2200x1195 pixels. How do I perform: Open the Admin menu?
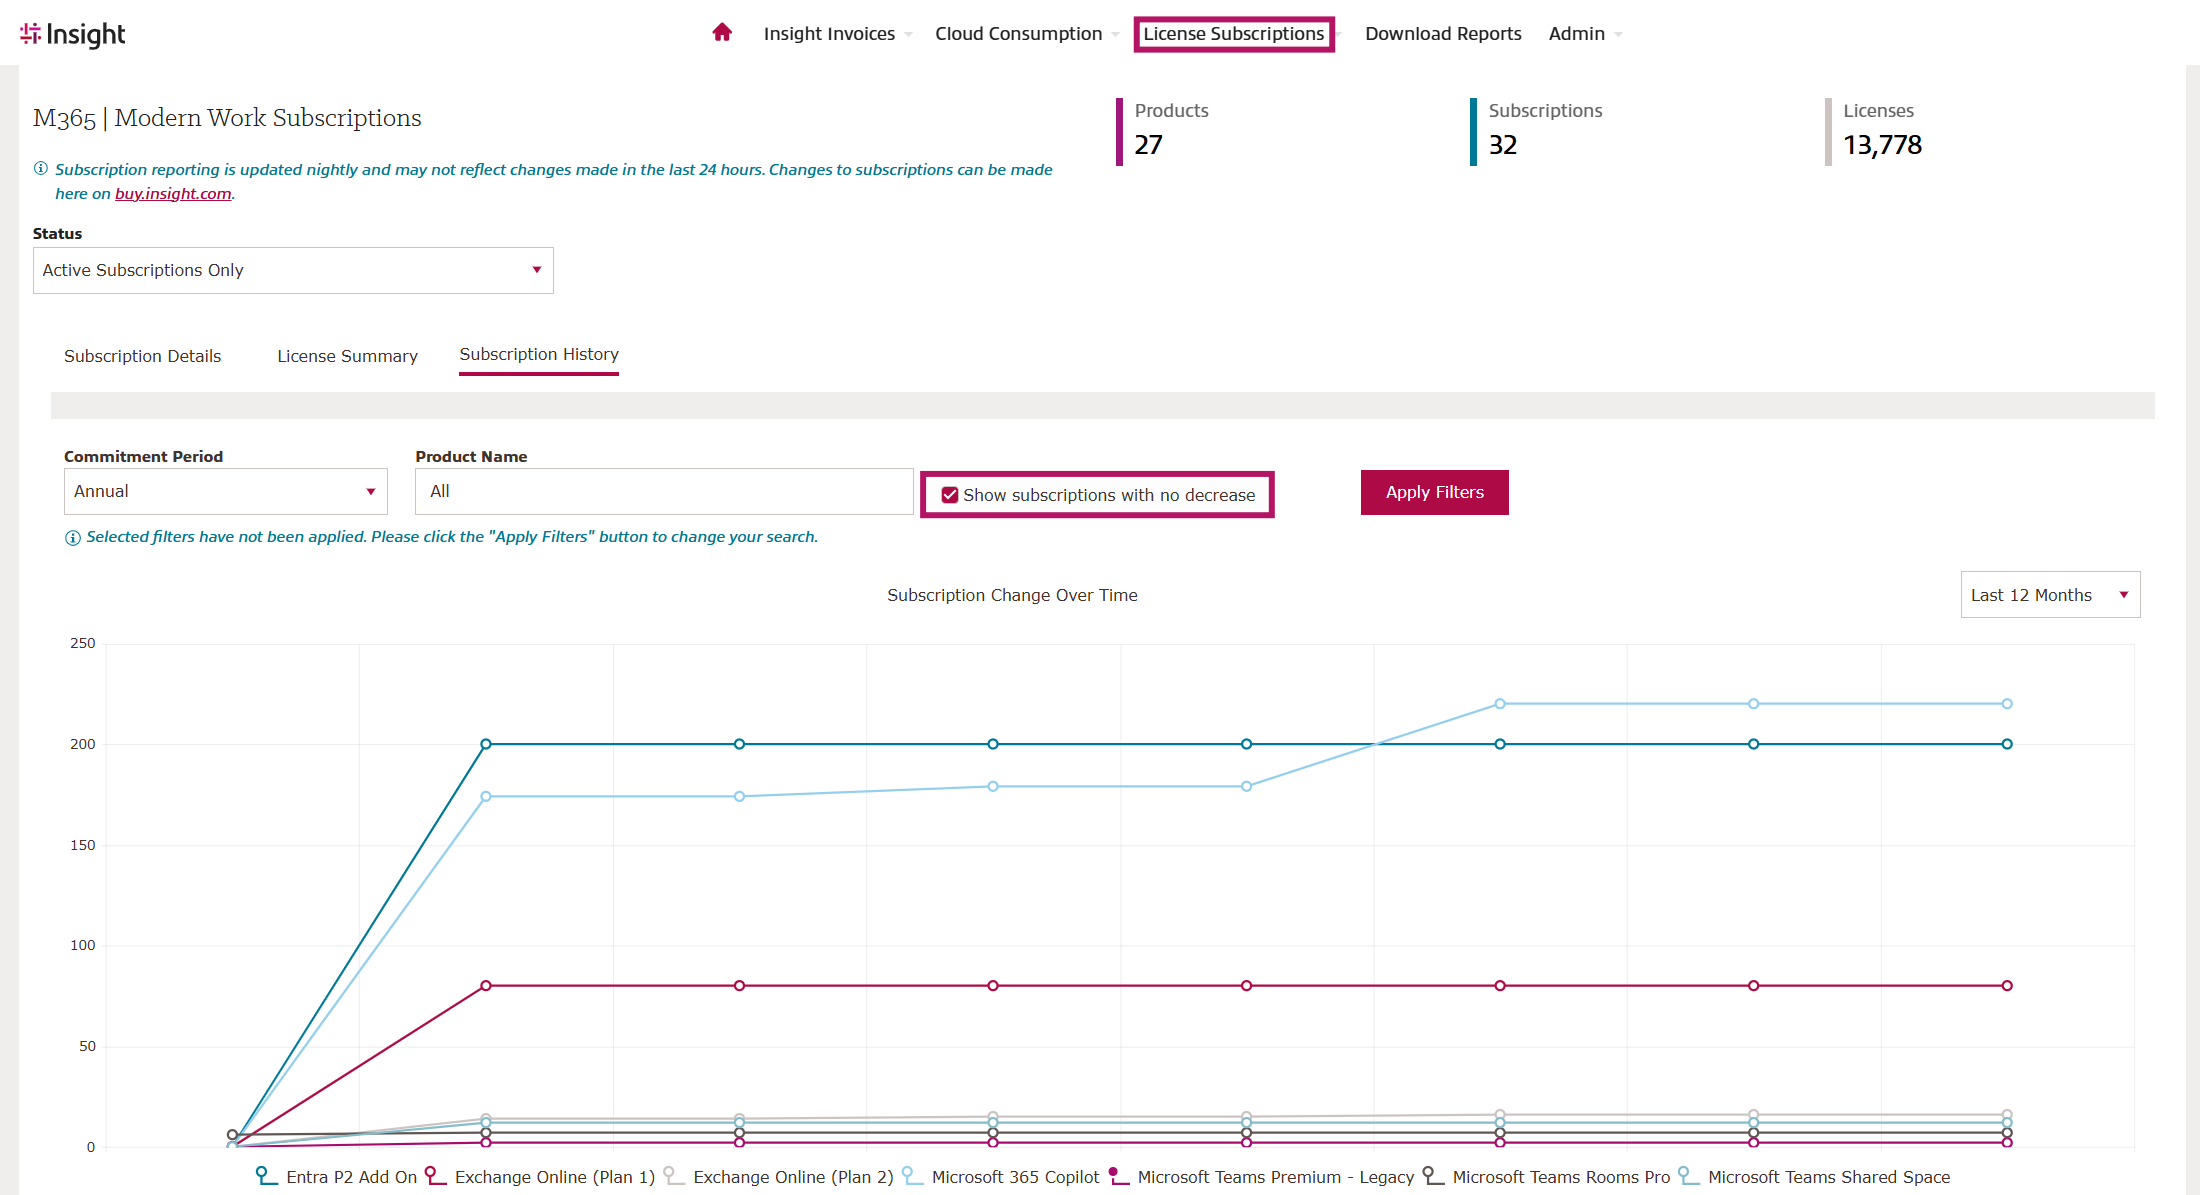[1576, 34]
